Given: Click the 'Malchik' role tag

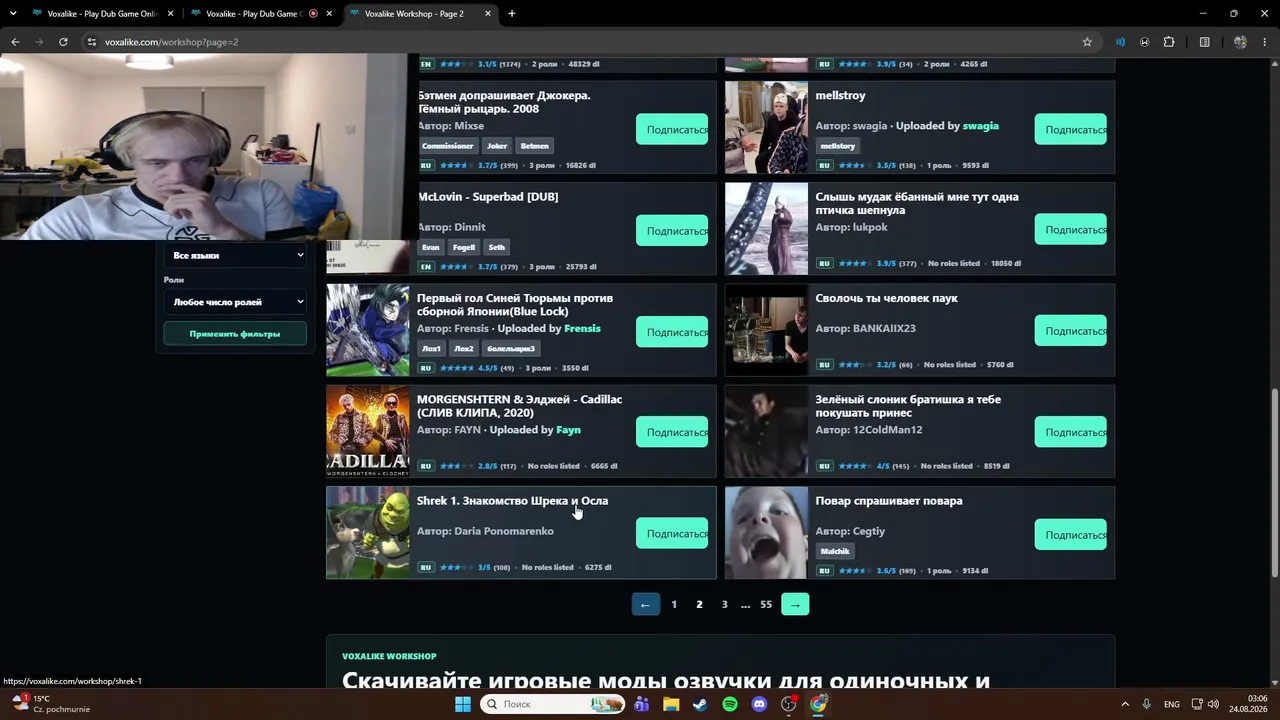Looking at the screenshot, I should click(835, 551).
